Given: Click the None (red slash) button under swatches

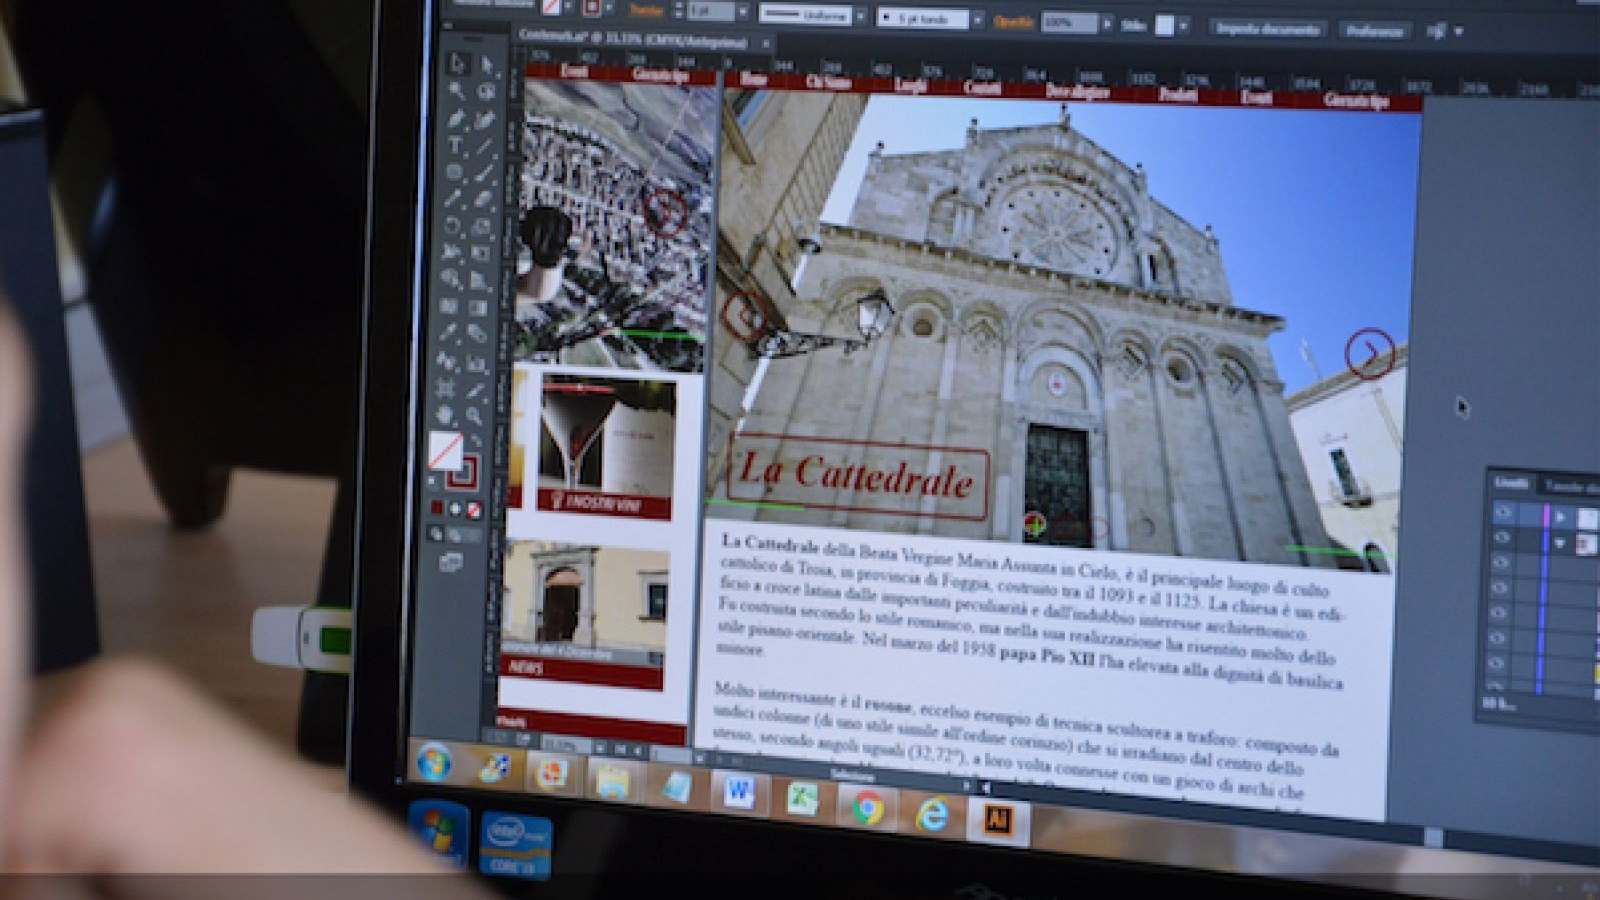Looking at the screenshot, I should coord(474,508).
